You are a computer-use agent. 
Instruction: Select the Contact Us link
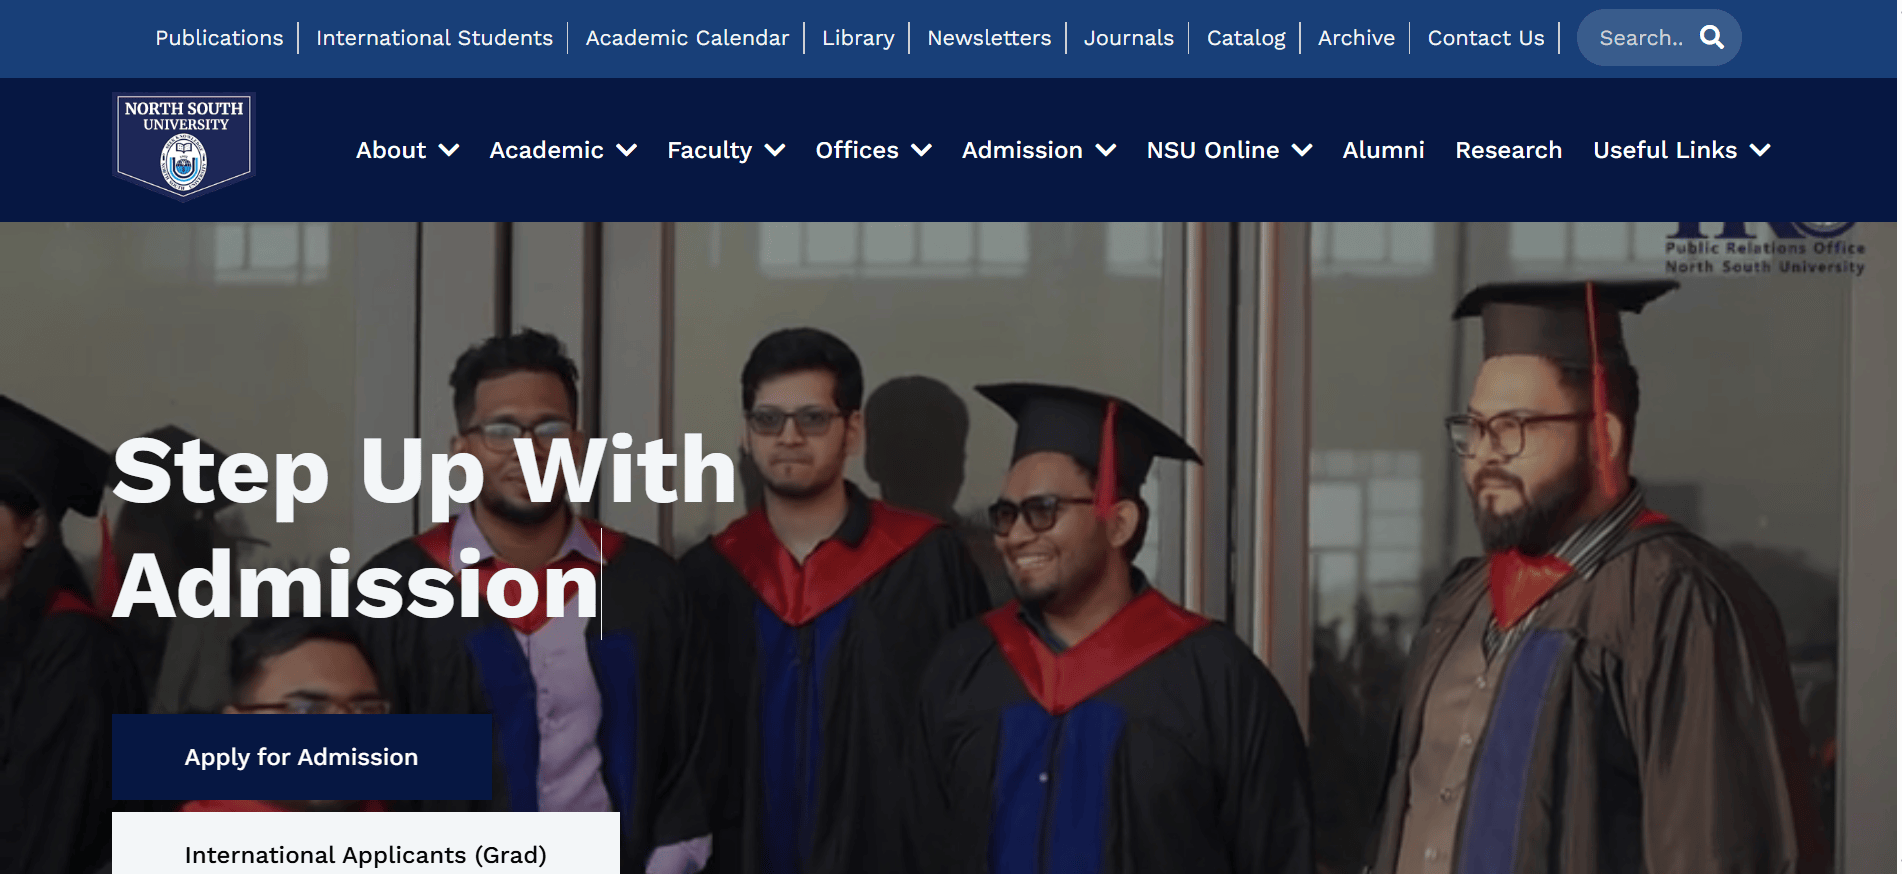tap(1486, 38)
